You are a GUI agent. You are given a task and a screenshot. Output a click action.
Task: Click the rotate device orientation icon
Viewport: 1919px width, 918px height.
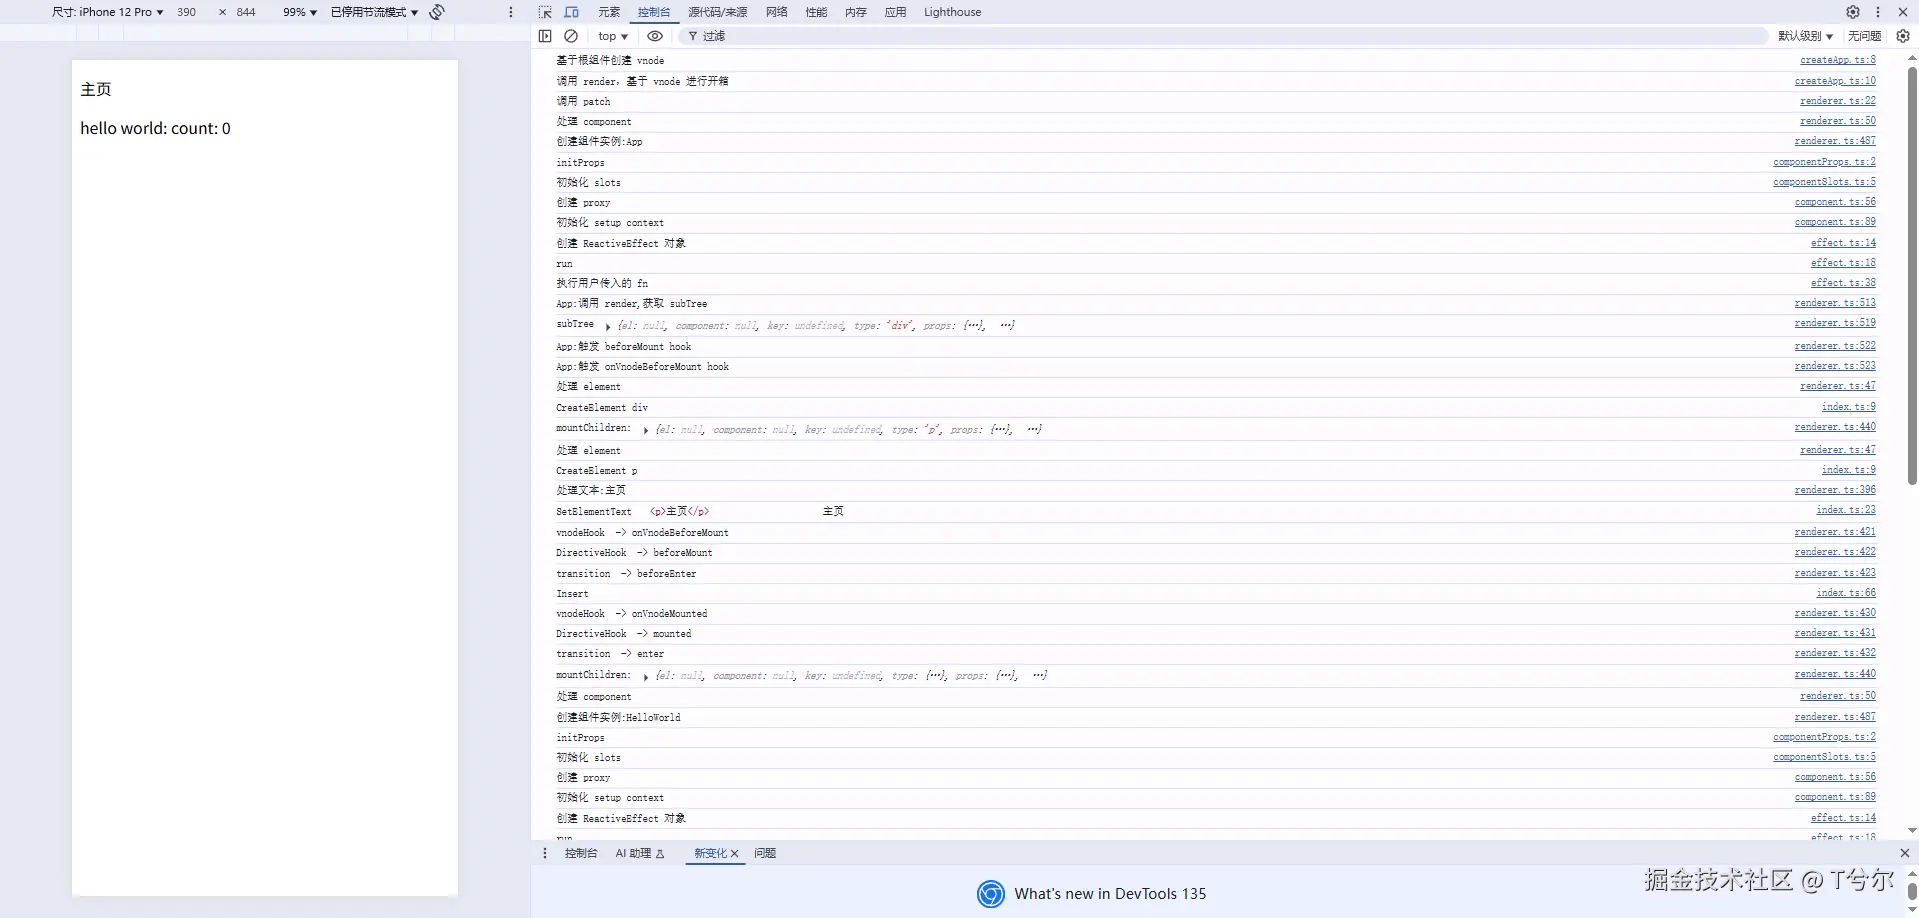437,12
